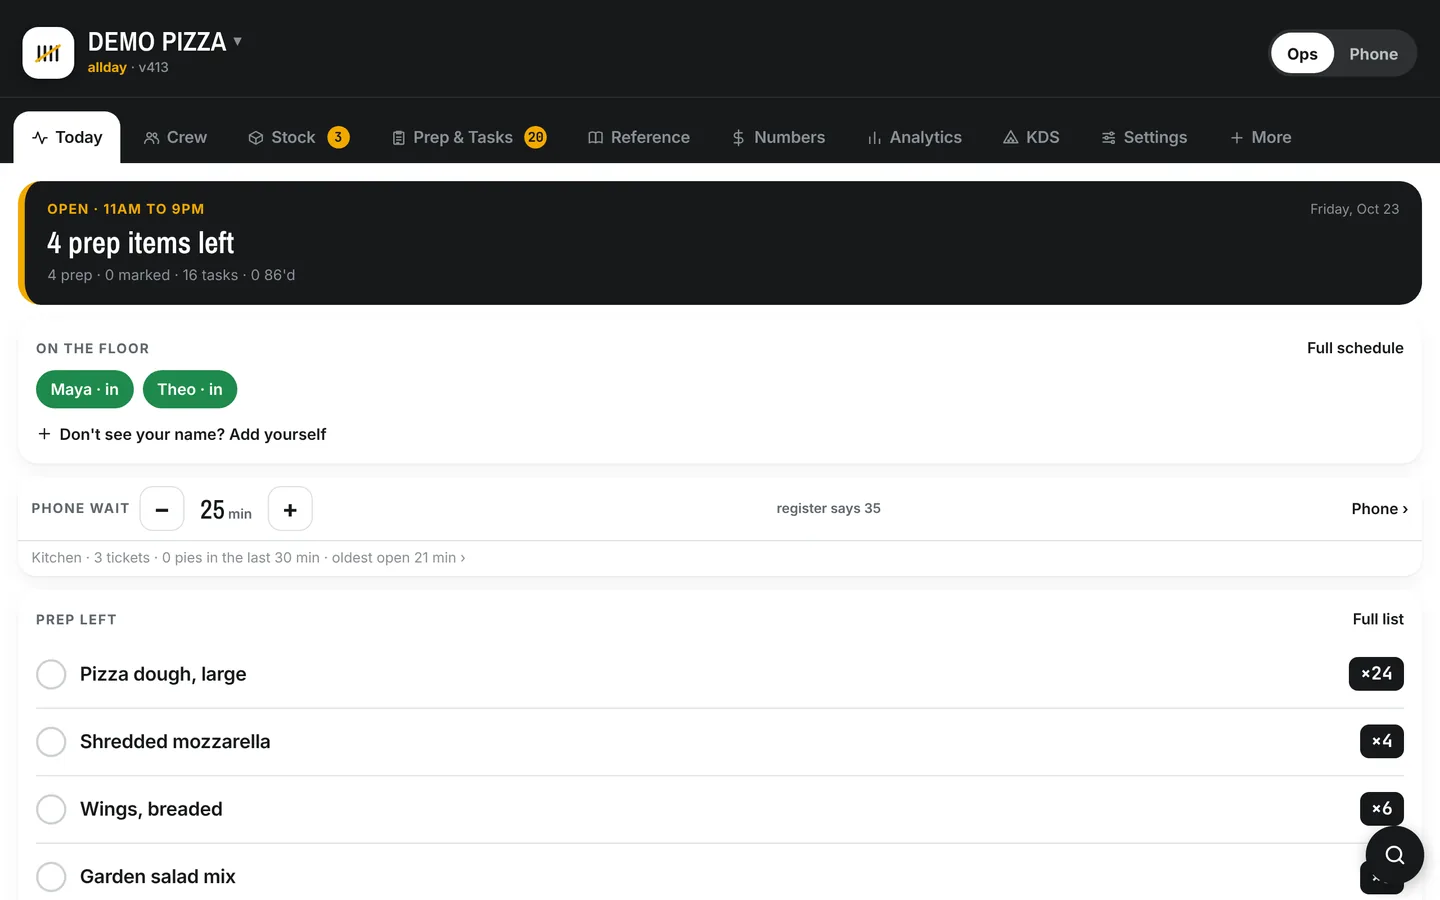Mark Shredded mozzarella as done
This screenshot has width=1440, height=900.
[x=51, y=742]
